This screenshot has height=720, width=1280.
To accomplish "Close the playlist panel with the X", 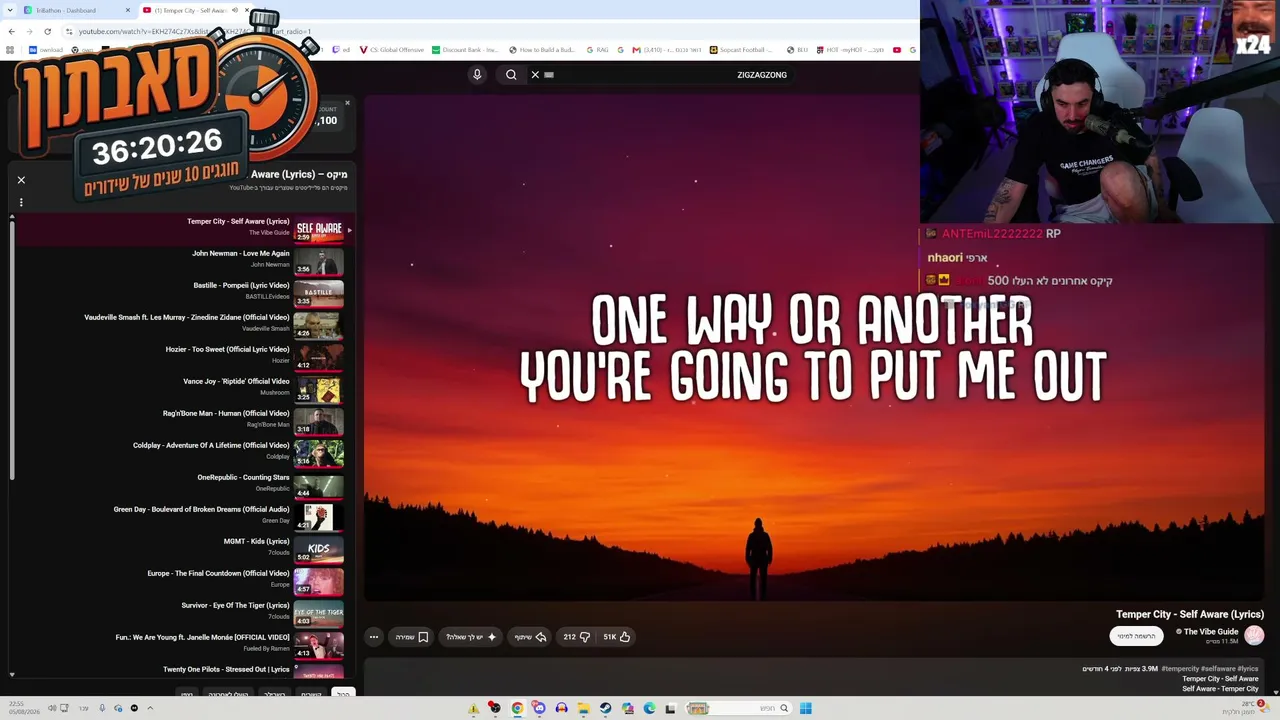I will coord(21,180).
